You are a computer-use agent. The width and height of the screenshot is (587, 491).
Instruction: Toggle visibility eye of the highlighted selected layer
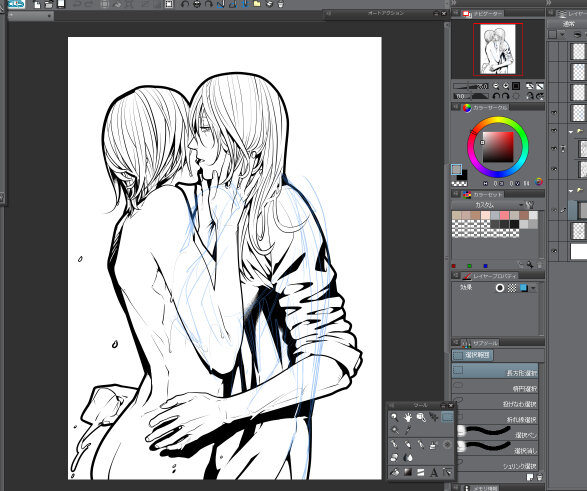tap(554, 211)
